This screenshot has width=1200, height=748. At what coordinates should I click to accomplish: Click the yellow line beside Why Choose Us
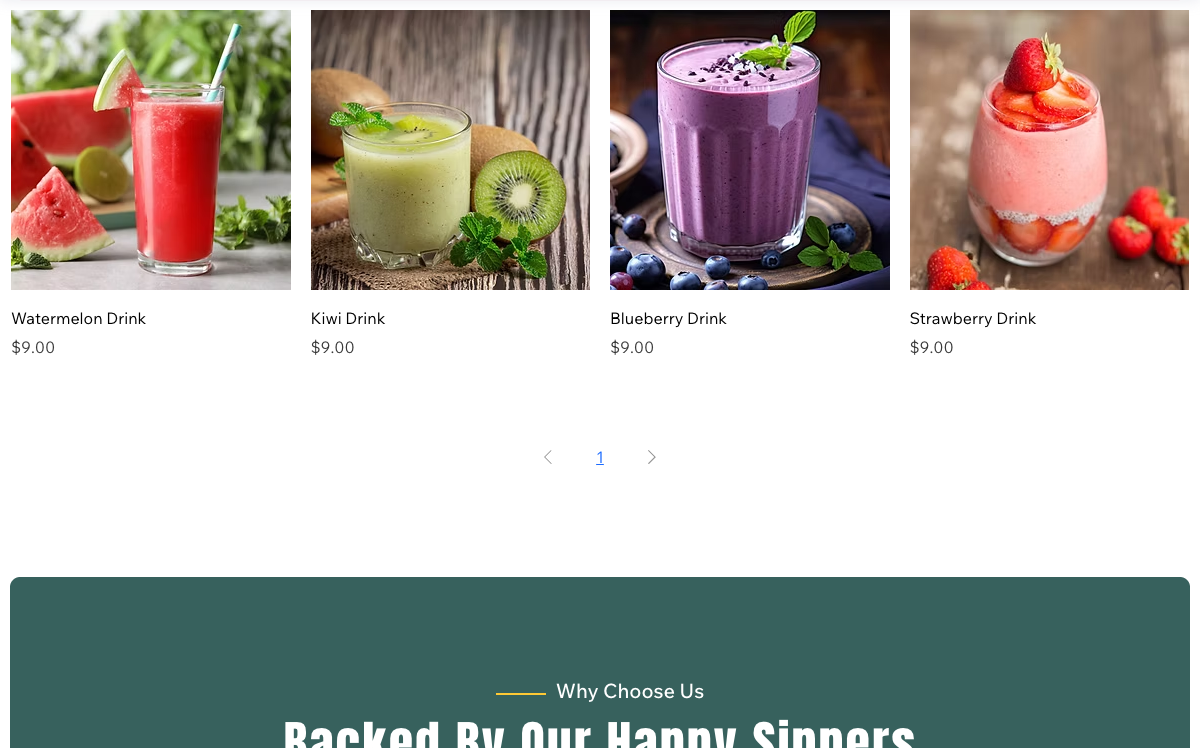click(x=521, y=693)
